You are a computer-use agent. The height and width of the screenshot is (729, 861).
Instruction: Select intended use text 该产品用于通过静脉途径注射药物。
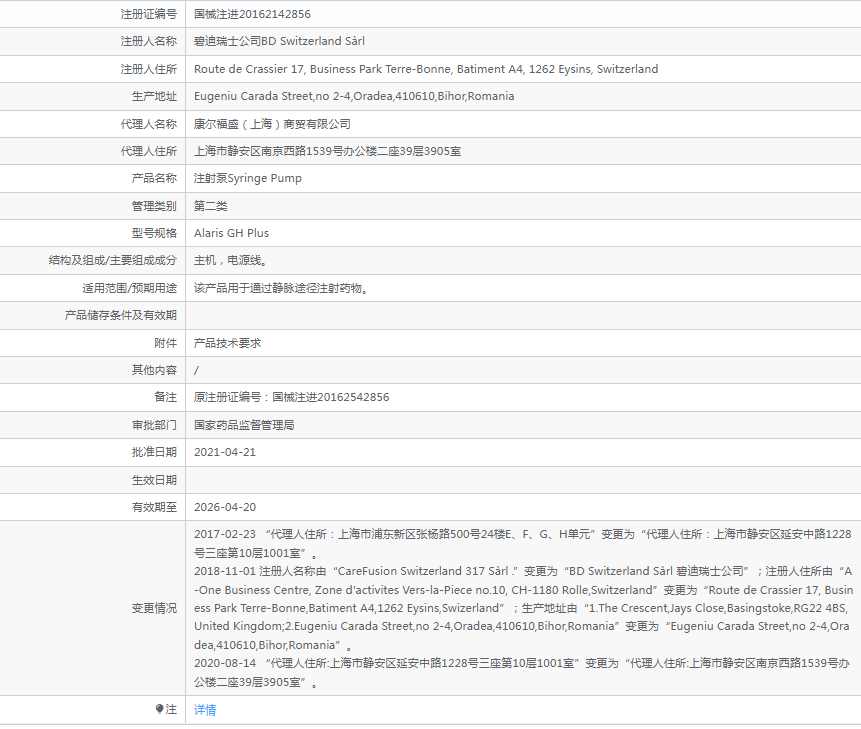click(281, 288)
